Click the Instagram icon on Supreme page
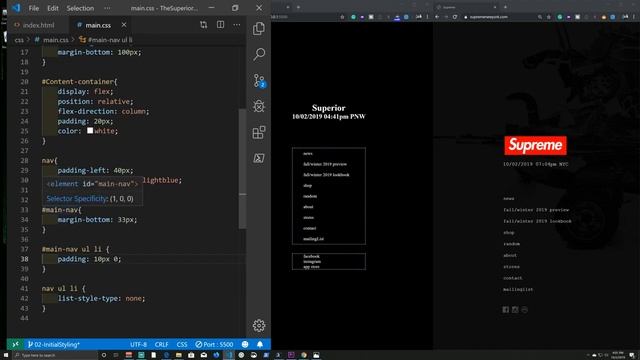The width and height of the screenshot is (640, 360). pos(515,309)
